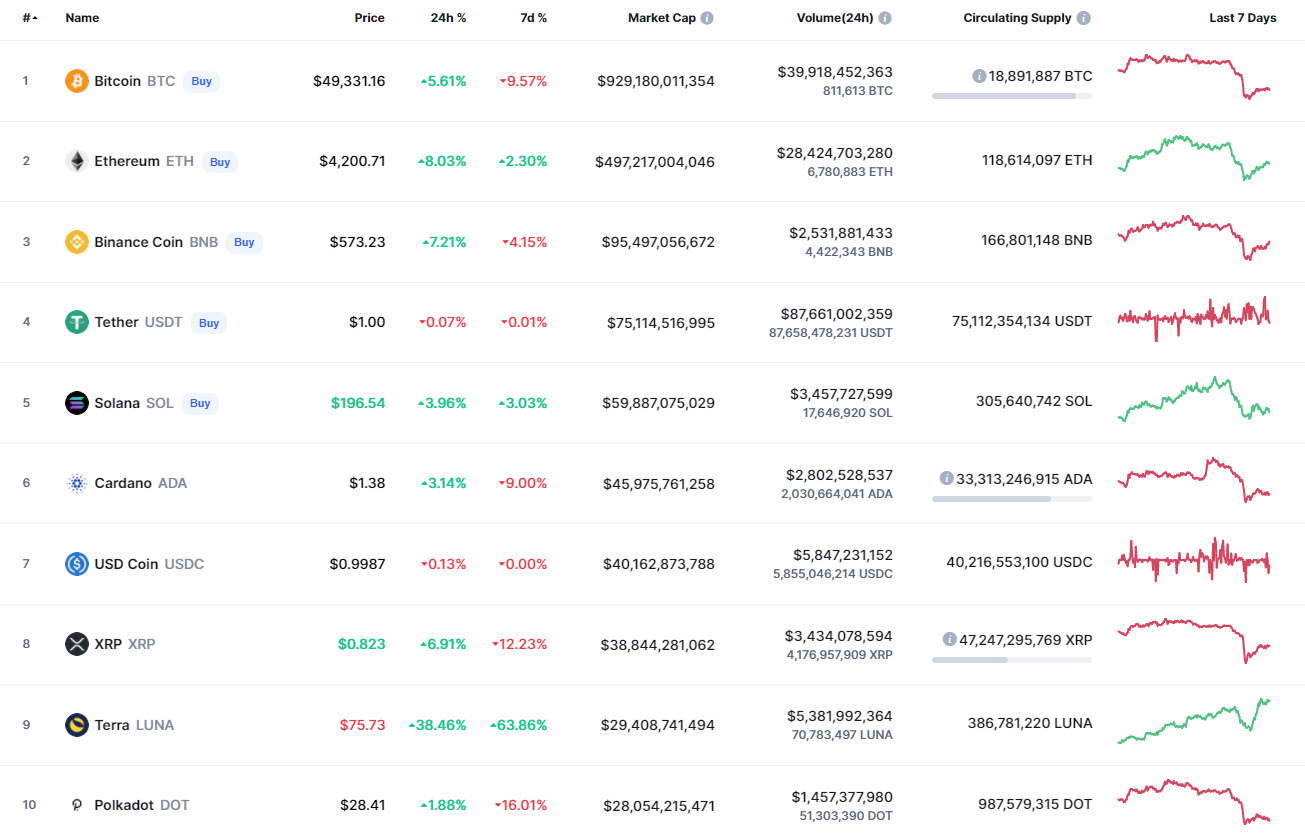Click the Ethereum coin logo icon

(77, 161)
